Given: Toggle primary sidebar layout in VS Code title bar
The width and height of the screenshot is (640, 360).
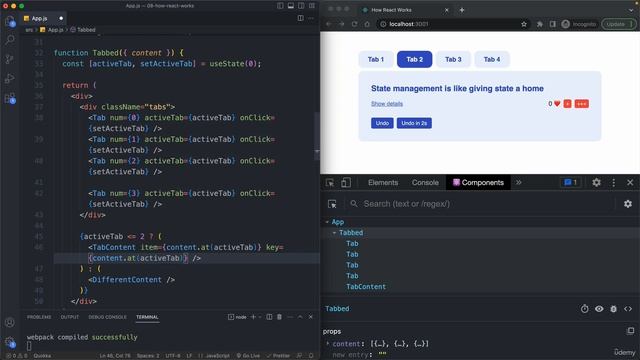Looking at the screenshot, I should tap(280, 6).
